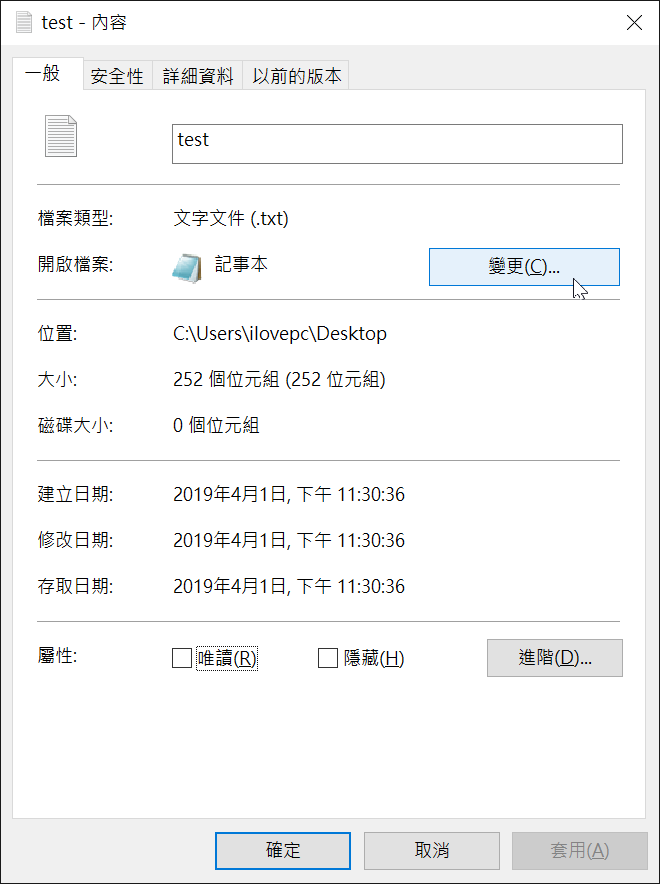The image size is (660, 884).
Task: Open the 以前的版本 tab
Action: (296, 76)
